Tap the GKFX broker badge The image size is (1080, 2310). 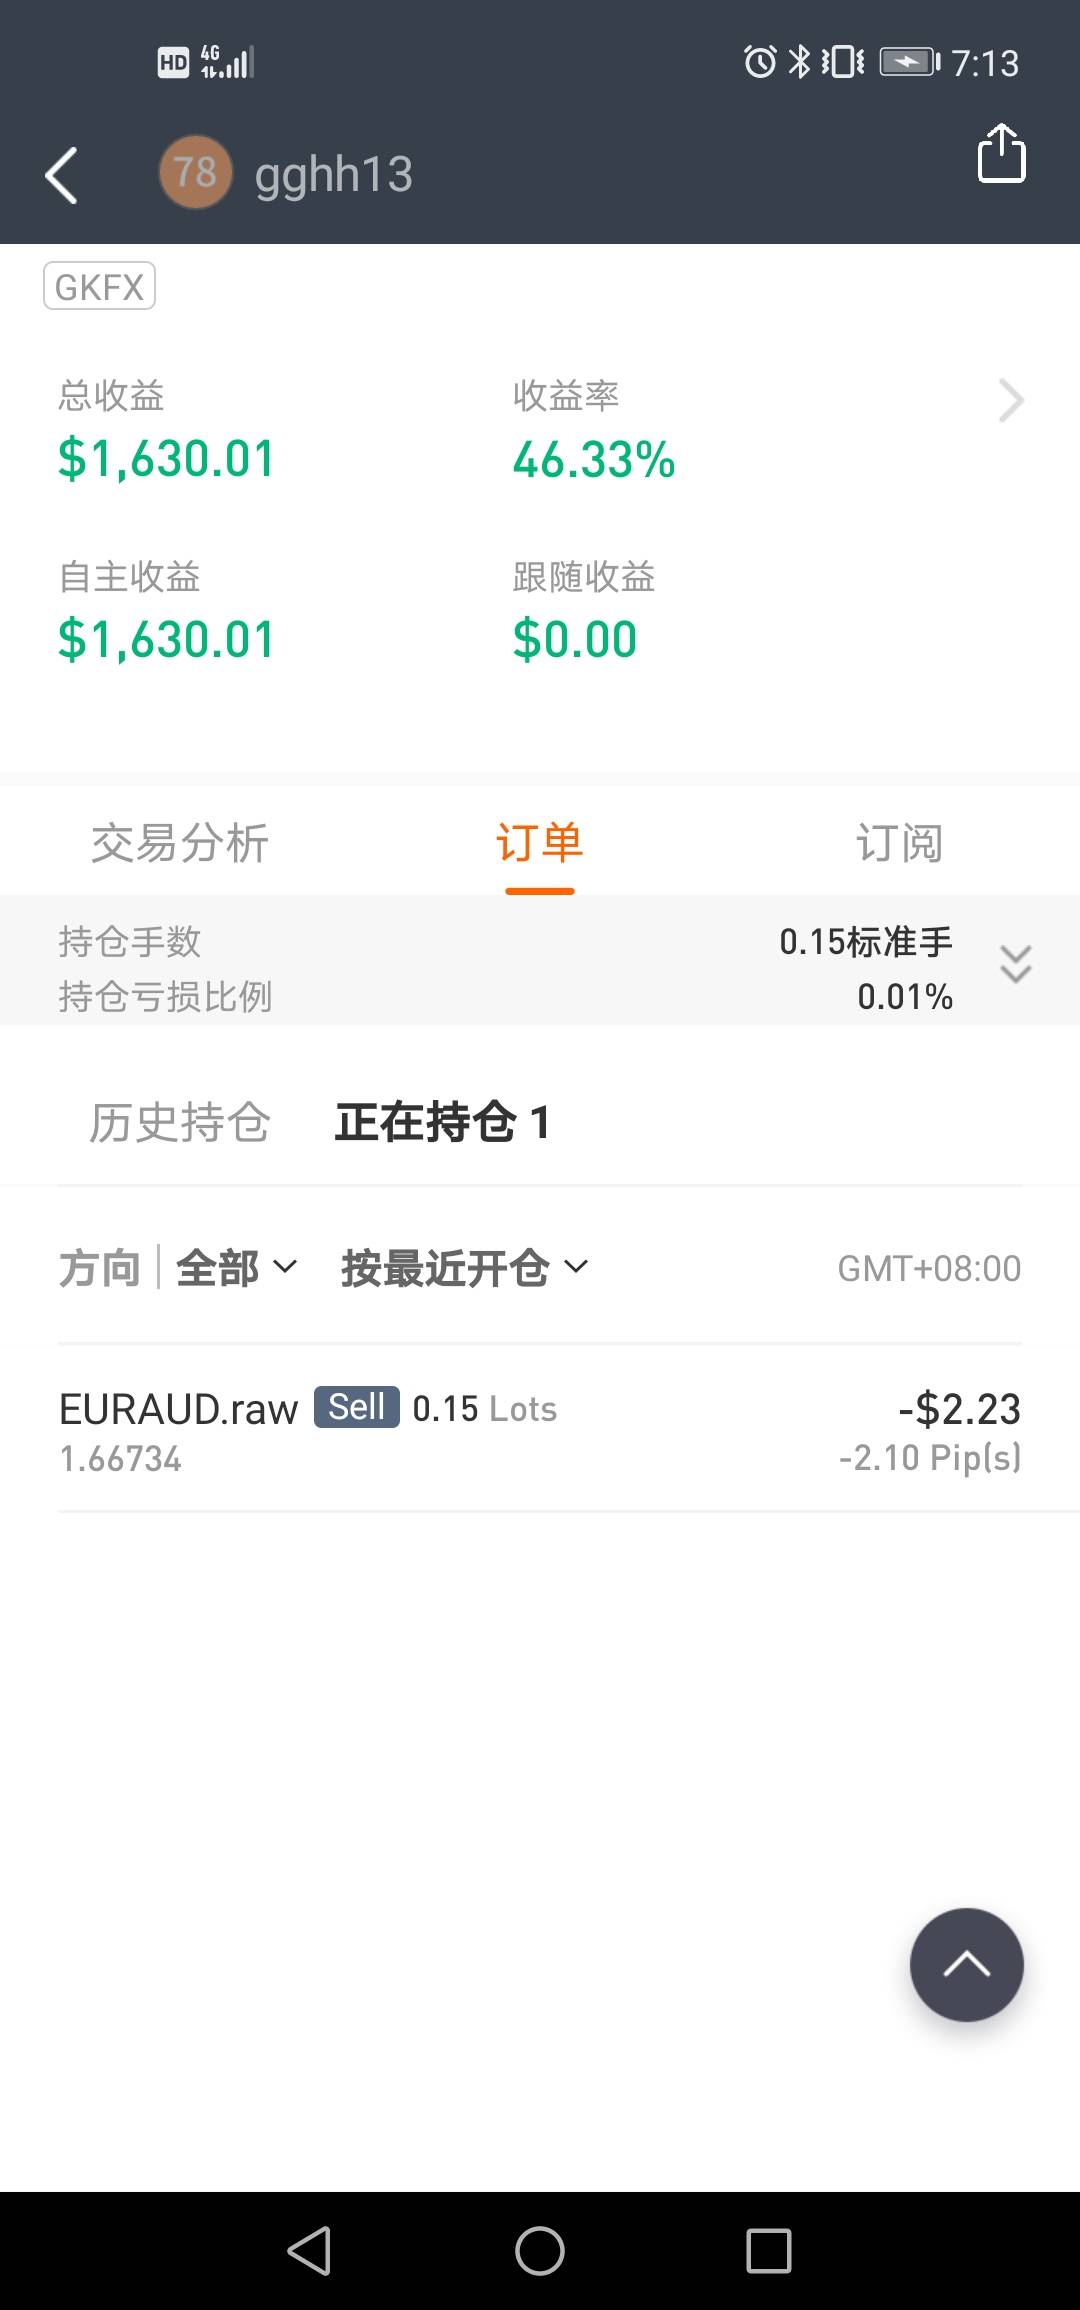(x=99, y=287)
